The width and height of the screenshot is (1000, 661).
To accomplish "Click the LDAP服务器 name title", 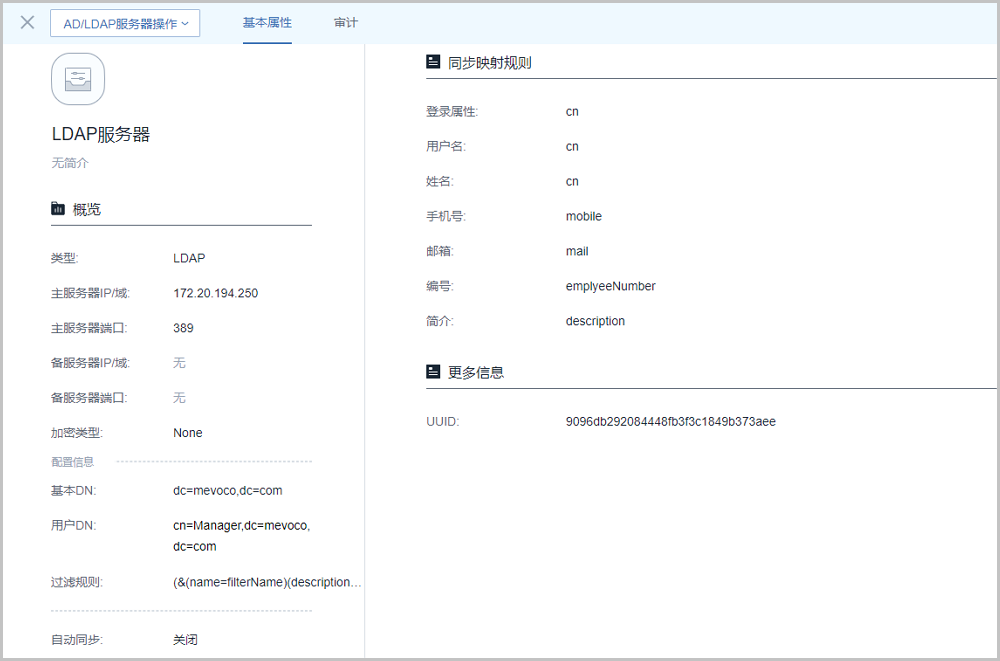I will pyautogui.click(x=101, y=134).
